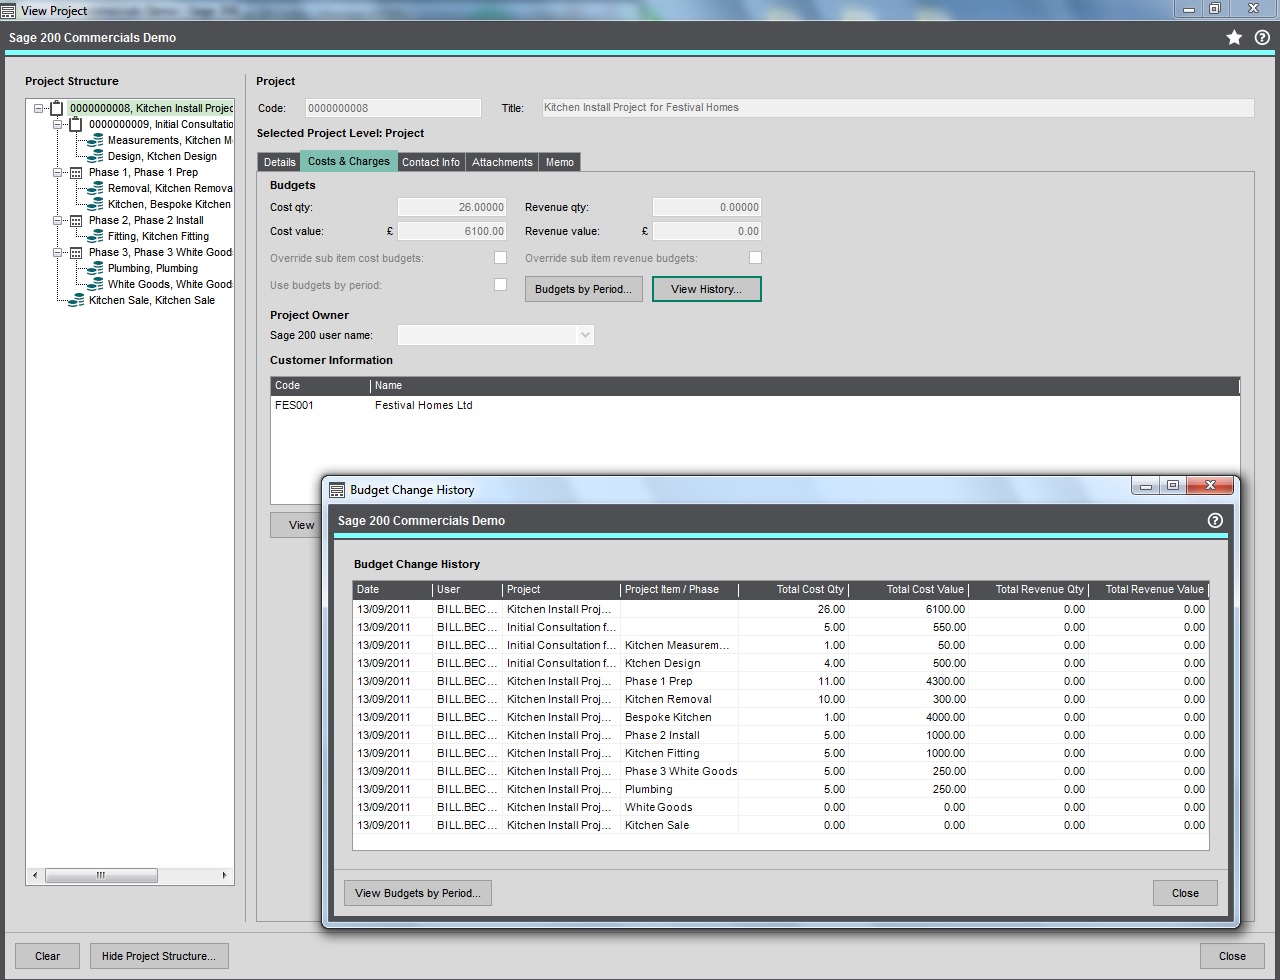Switch to the Attachments tab
Screen dimensions: 1280x980
coord(502,161)
